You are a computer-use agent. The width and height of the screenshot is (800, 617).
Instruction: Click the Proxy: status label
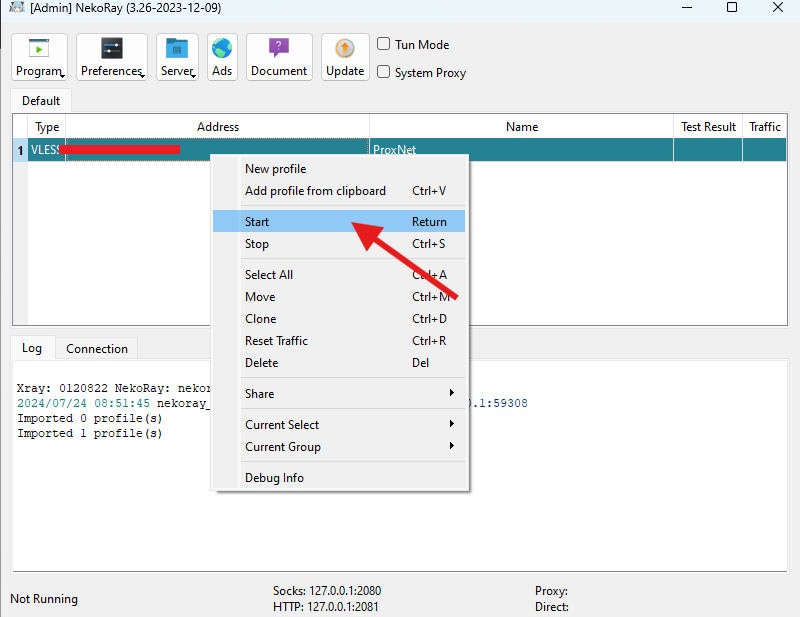552,590
